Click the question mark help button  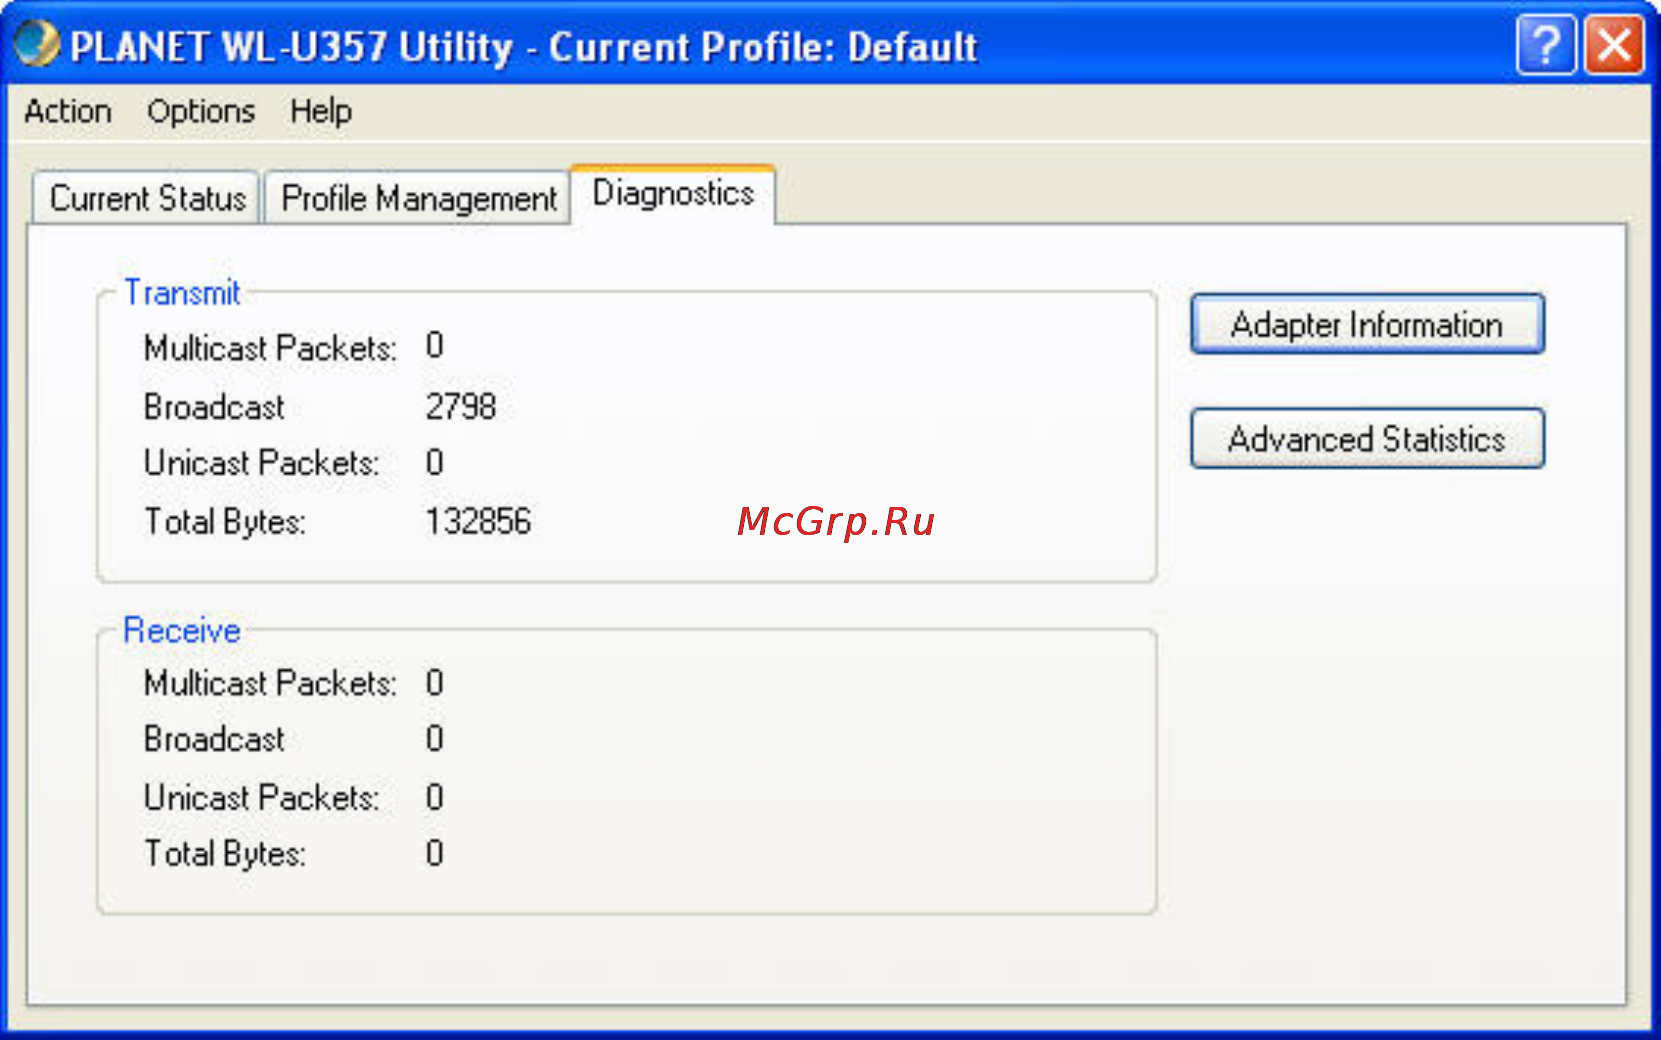(x=1546, y=45)
